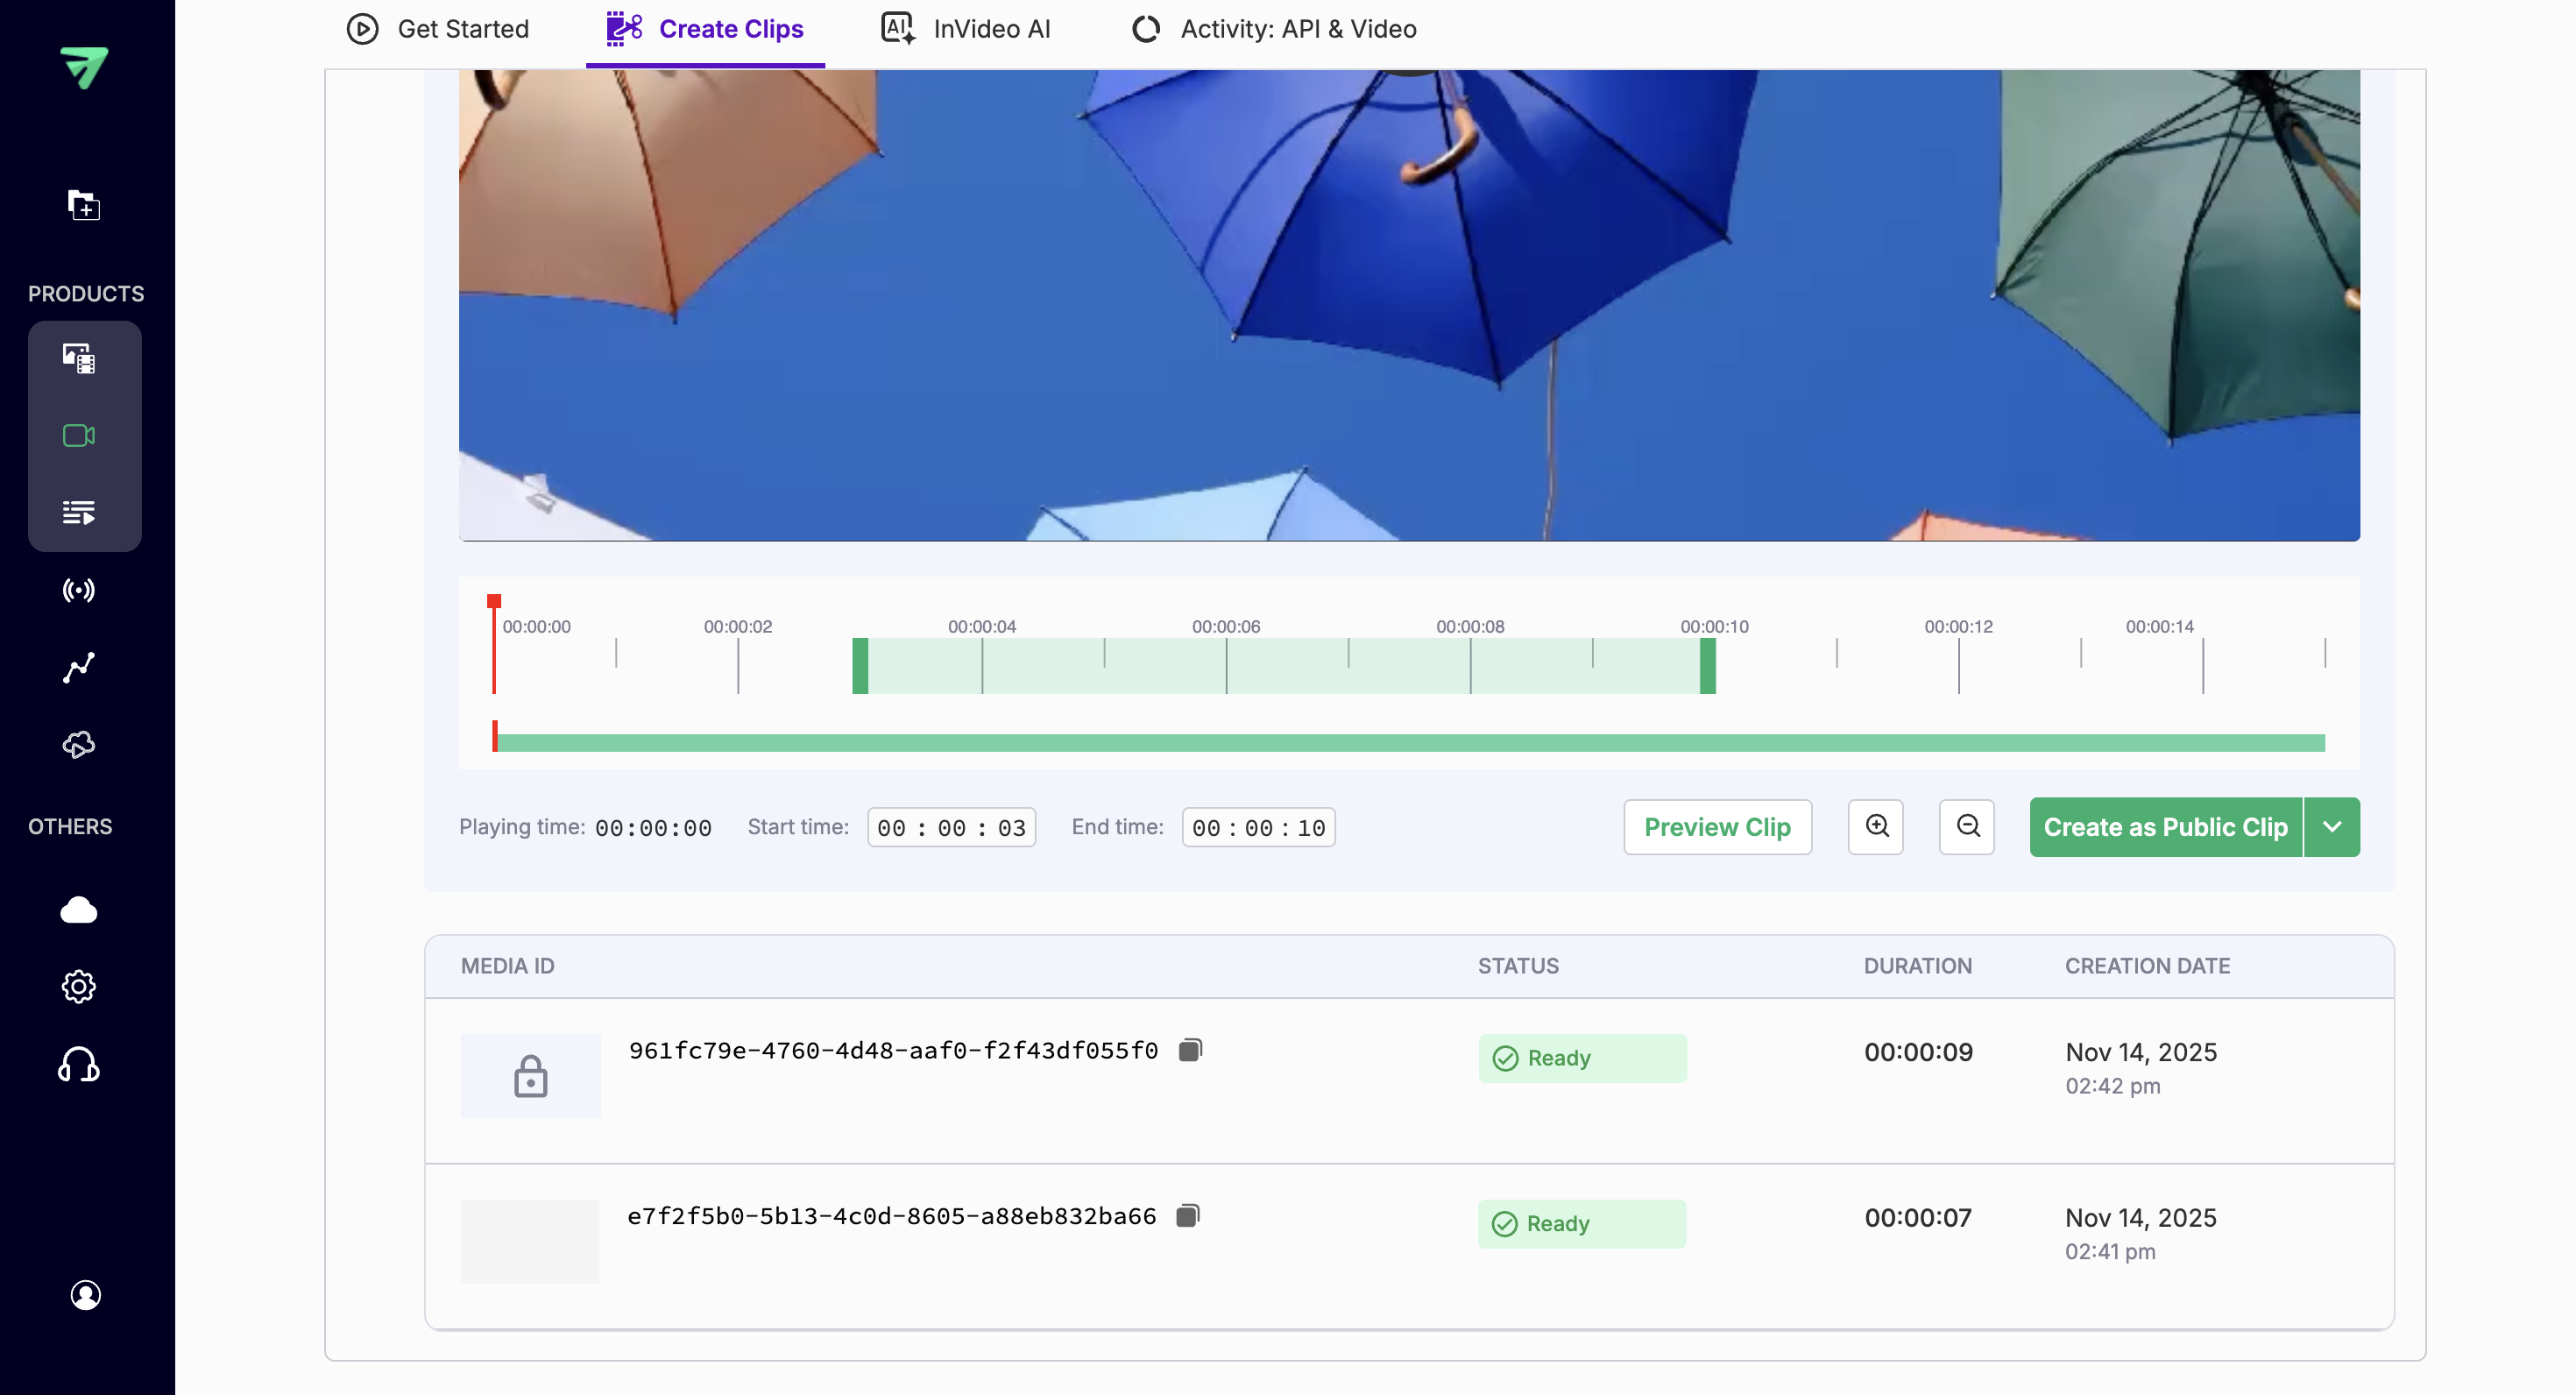The image size is (2576, 1395).
Task: Select the live streaming icon in sidebar
Action: pos(77,590)
